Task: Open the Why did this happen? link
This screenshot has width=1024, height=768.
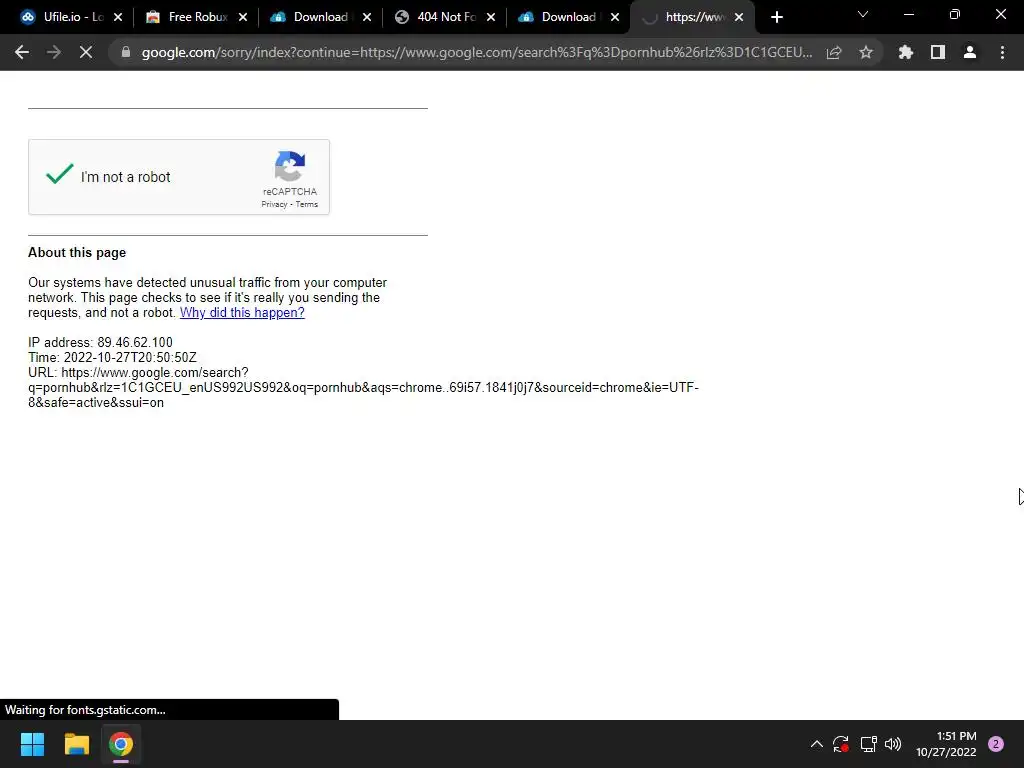Action: pyautogui.click(x=242, y=312)
